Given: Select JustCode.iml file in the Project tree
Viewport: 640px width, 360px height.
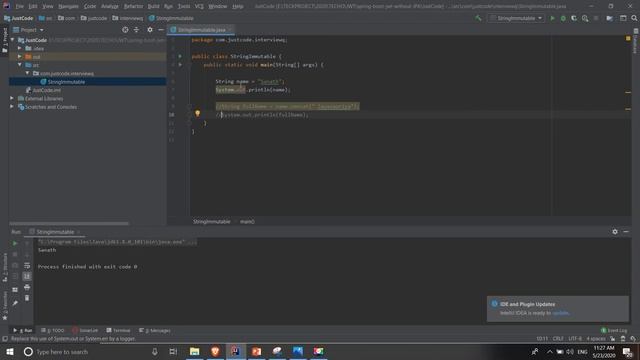Looking at the screenshot, I should [46, 90].
